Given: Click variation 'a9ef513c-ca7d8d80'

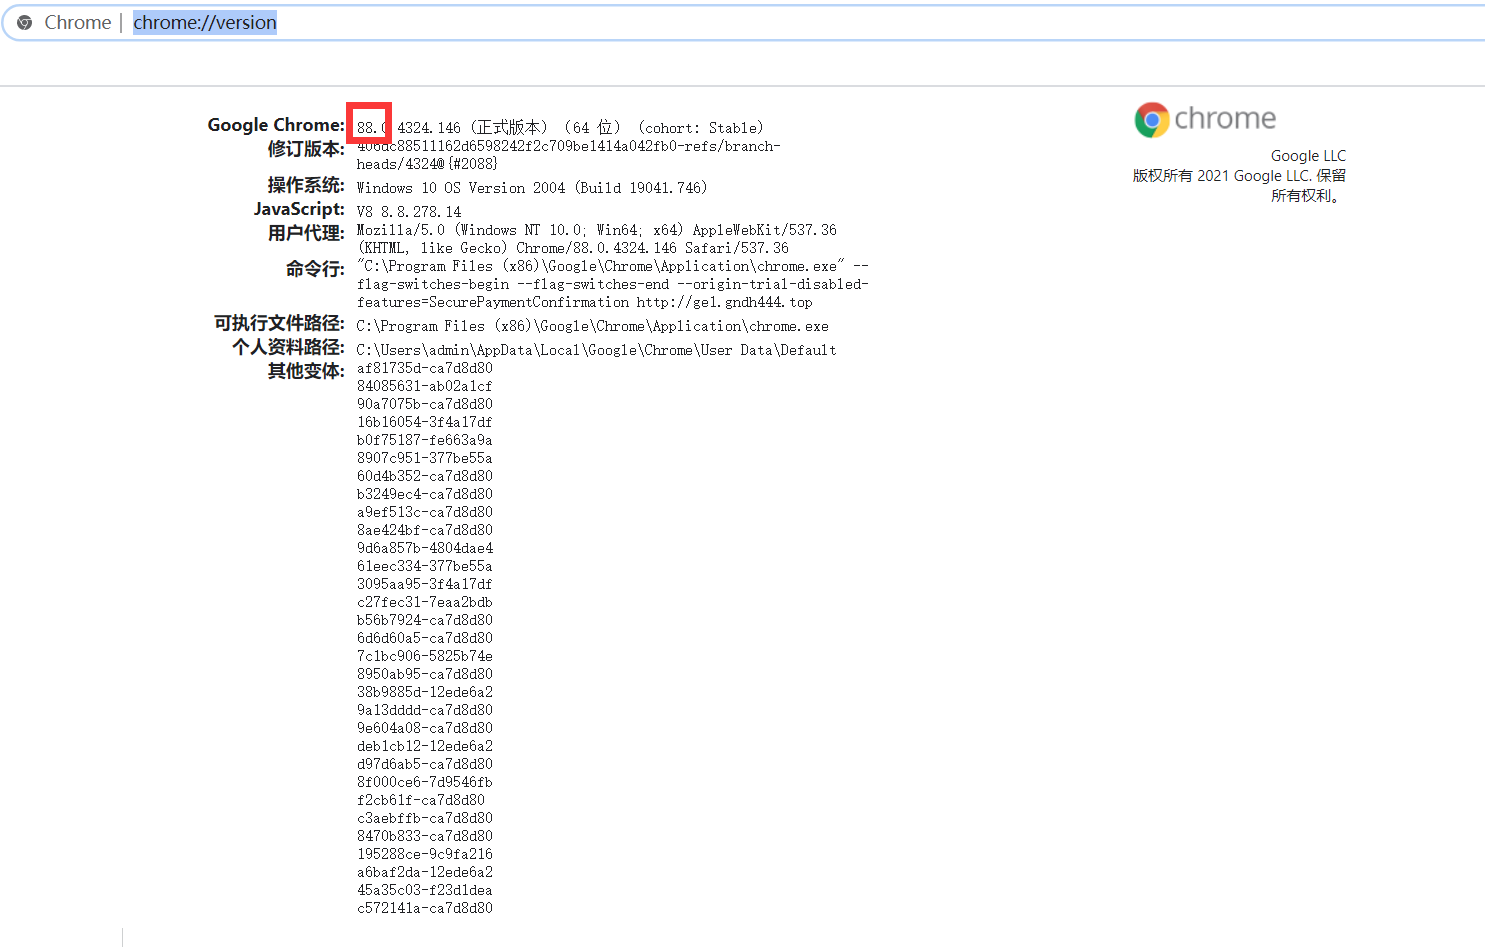Looking at the screenshot, I should (x=425, y=512).
